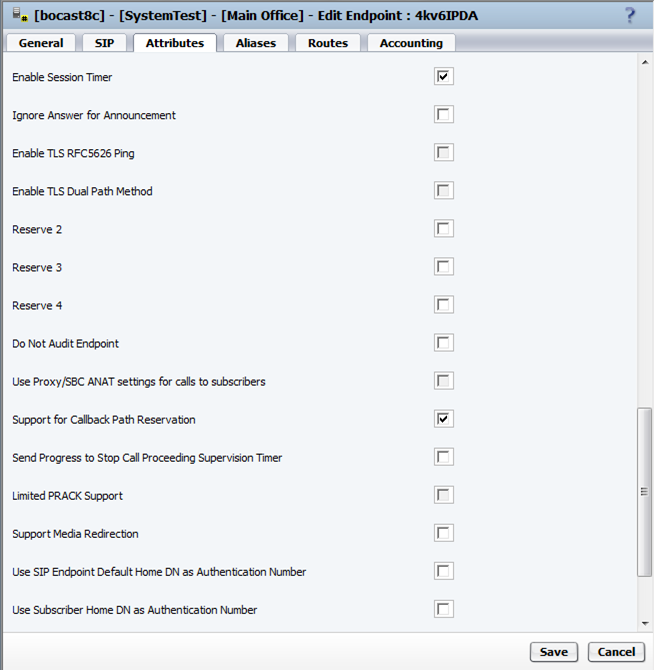Click the 'Support Media Redirection' label
Screen dimensions: 654x670
click(x=75, y=534)
